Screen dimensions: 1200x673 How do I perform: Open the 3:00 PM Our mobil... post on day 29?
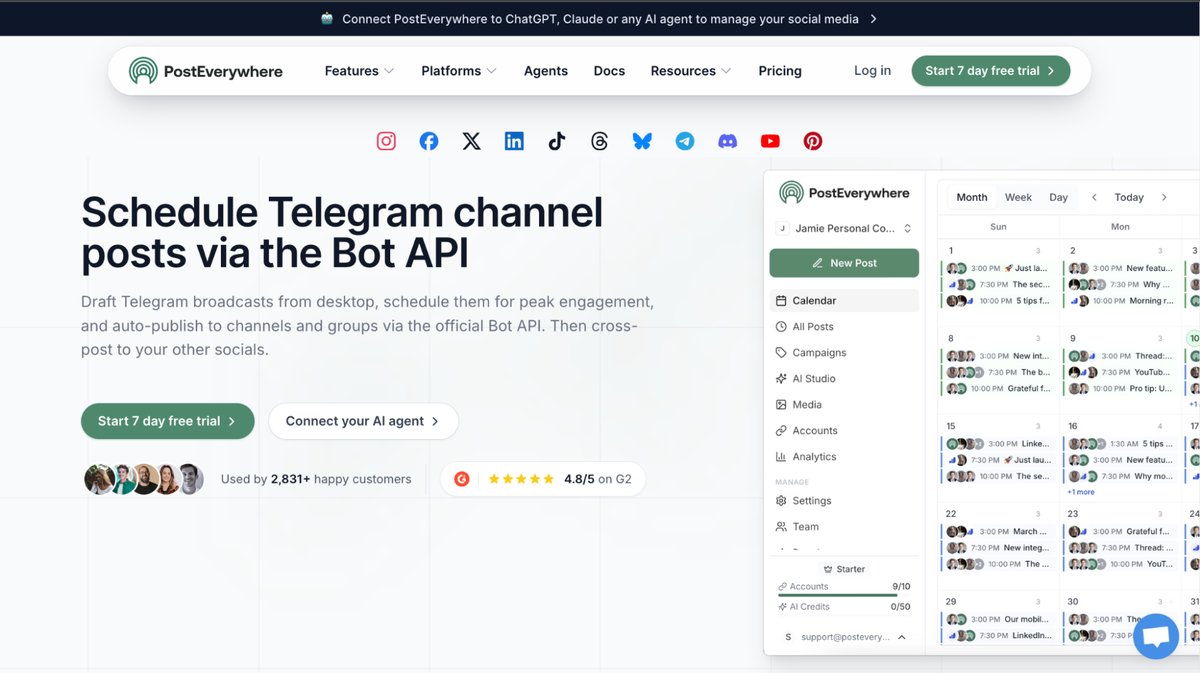click(998, 619)
